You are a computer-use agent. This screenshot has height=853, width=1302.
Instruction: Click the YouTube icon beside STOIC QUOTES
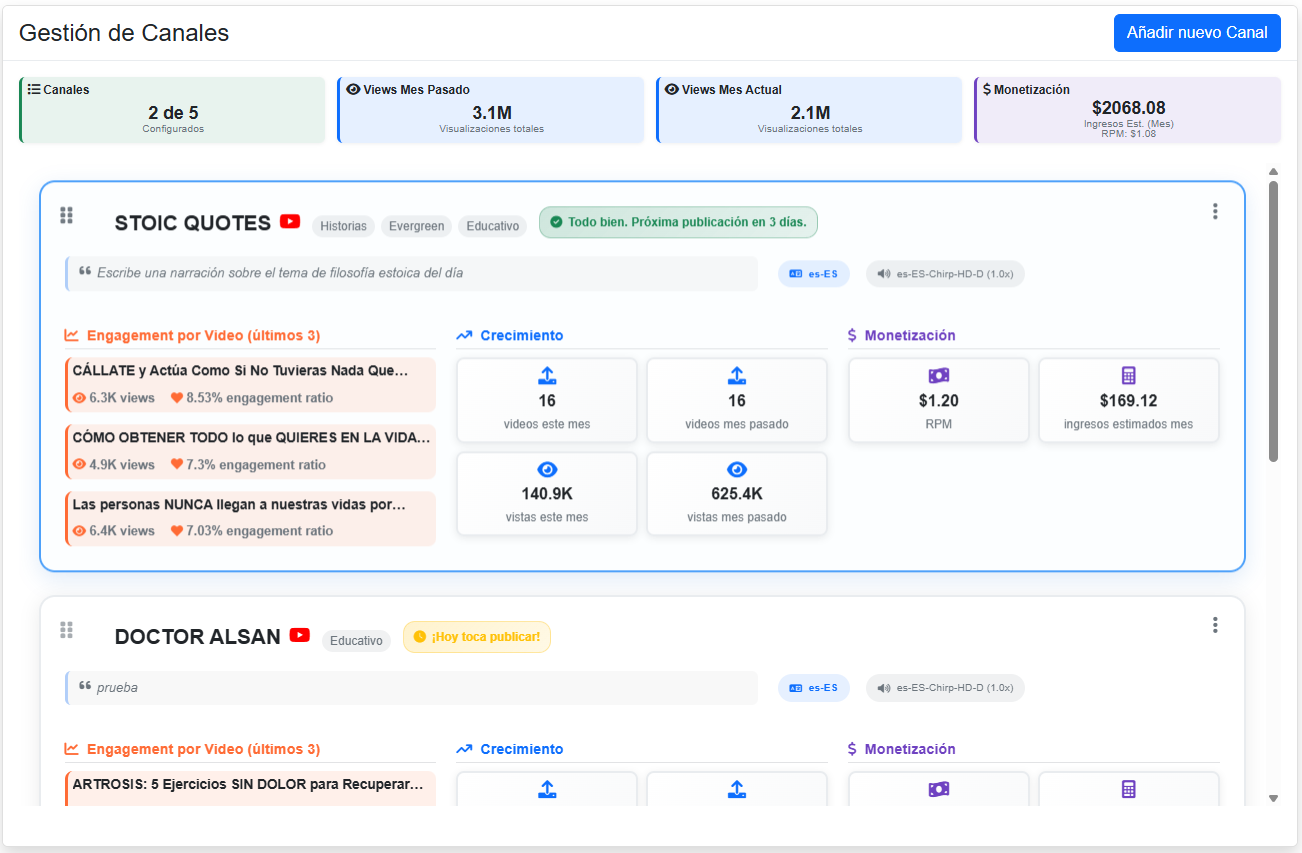pyautogui.click(x=290, y=221)
